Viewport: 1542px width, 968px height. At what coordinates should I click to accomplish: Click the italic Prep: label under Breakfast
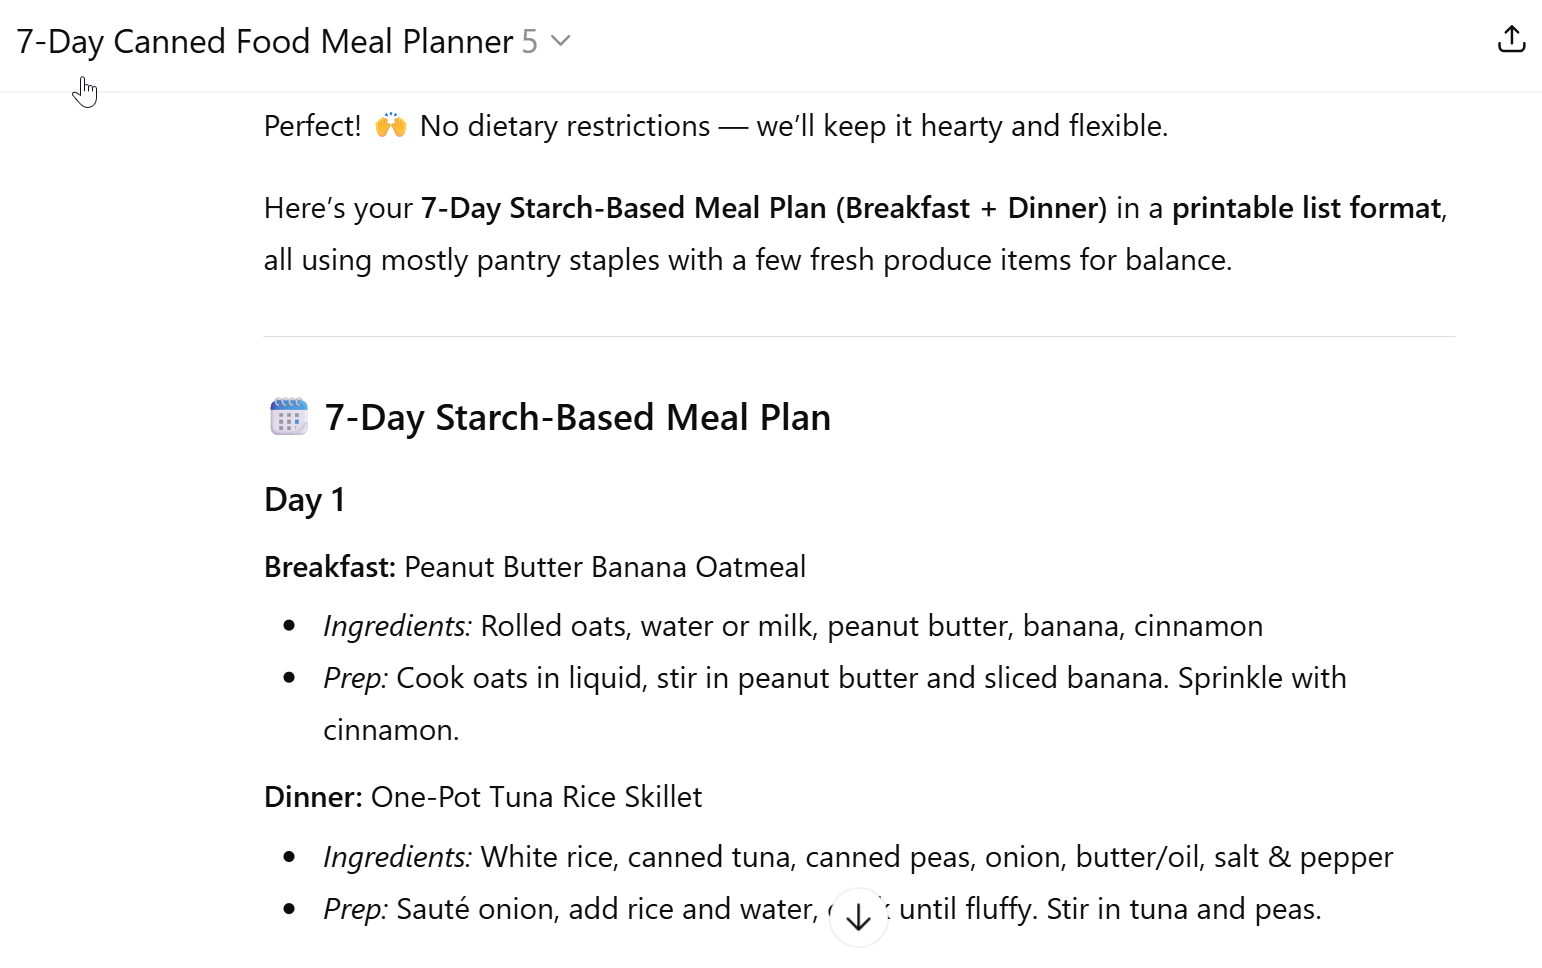tap(355, 678)
